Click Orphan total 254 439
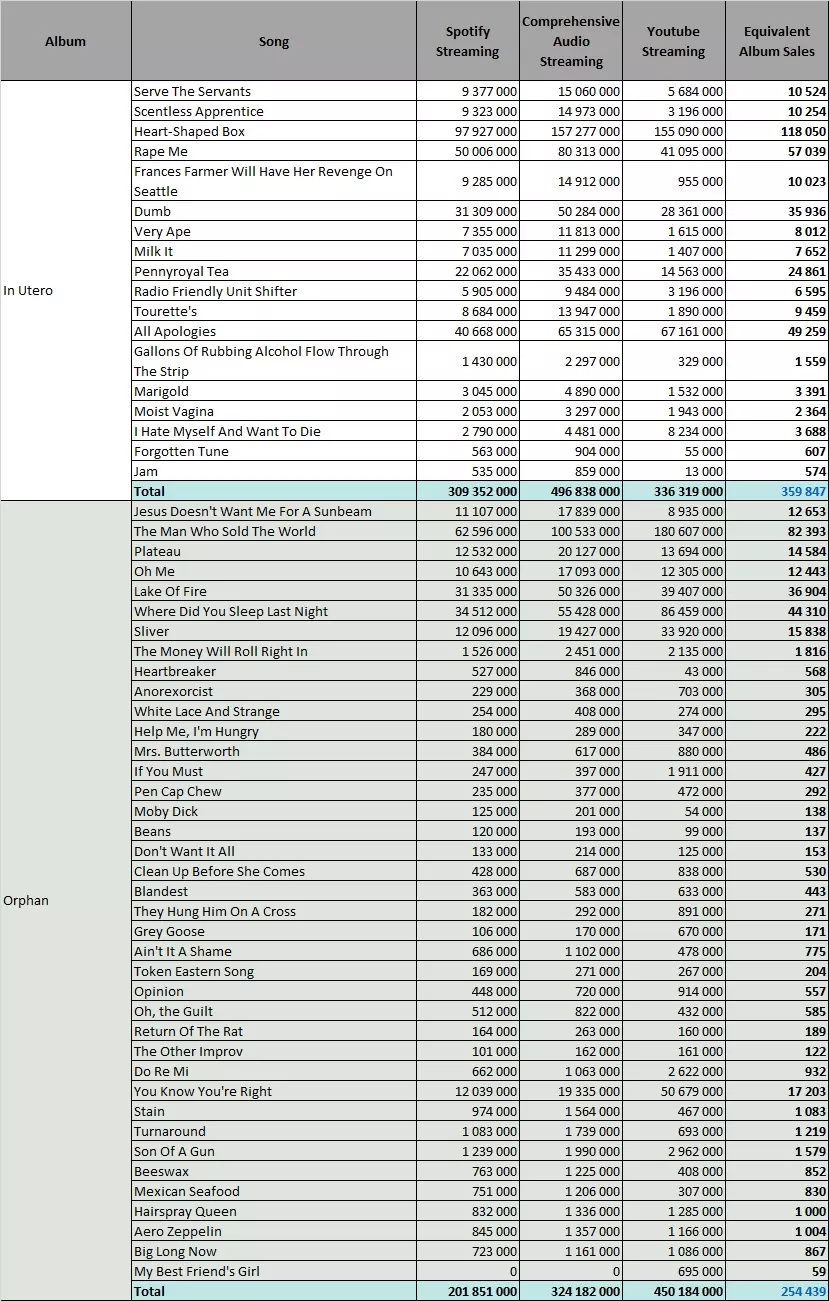 [x=777, y=1291]
